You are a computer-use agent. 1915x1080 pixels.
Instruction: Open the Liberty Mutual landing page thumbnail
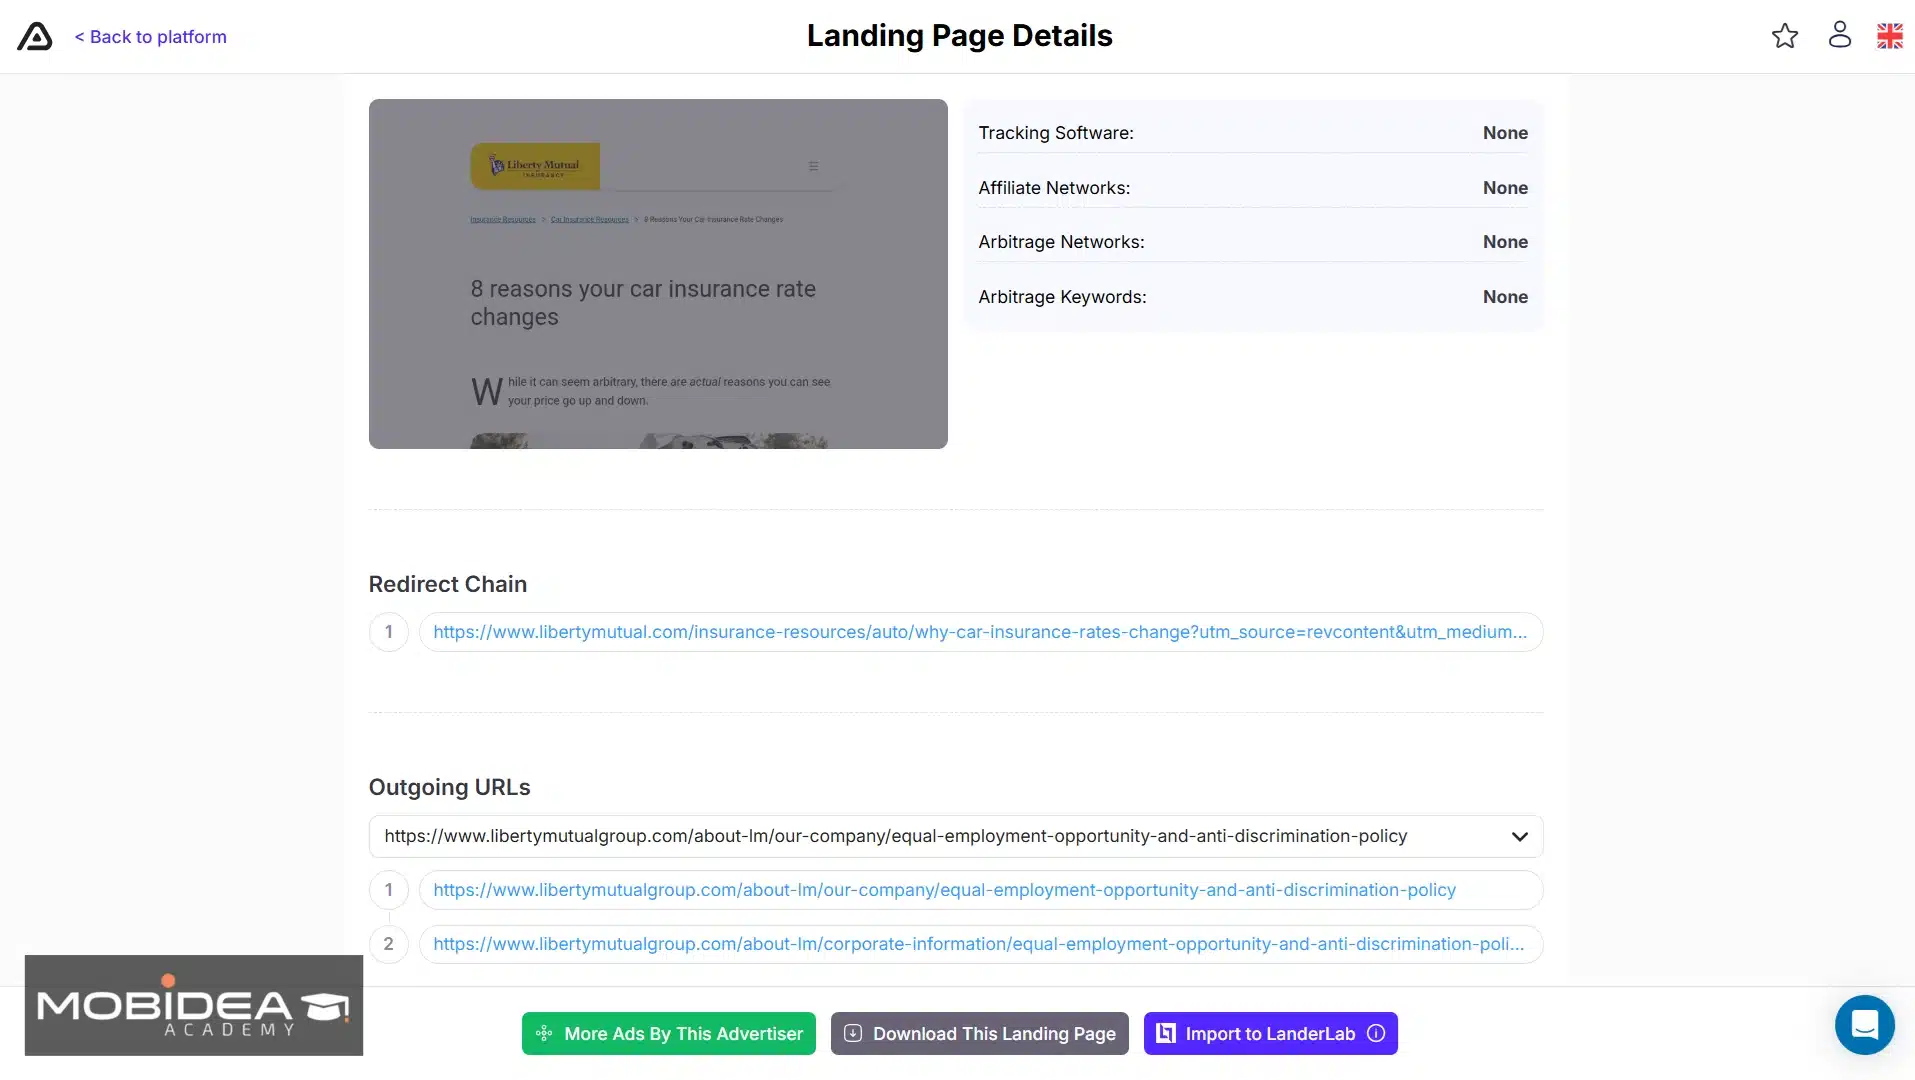pyautogui.click(x=658, y=273)
